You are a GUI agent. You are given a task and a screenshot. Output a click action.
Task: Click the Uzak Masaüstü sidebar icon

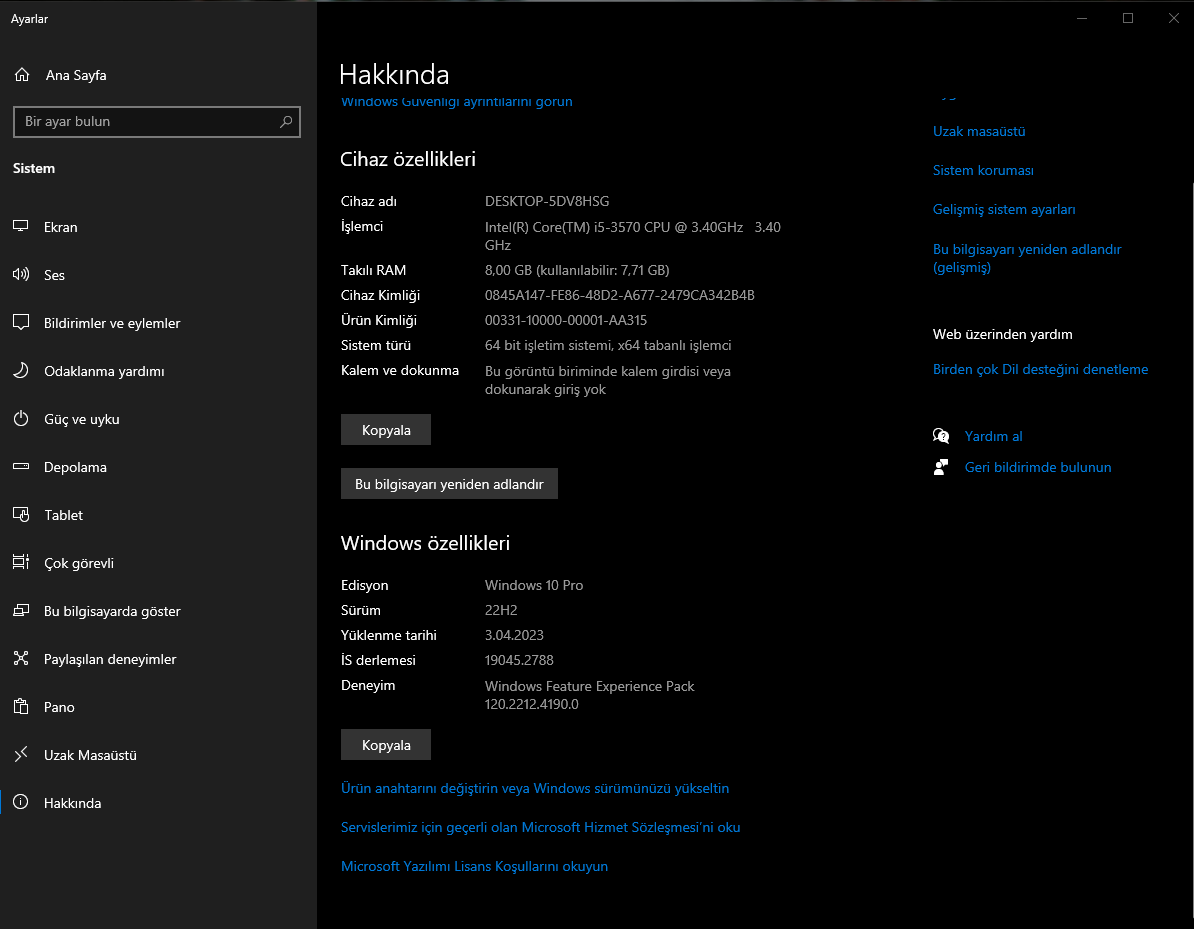(x=21, y=755)
